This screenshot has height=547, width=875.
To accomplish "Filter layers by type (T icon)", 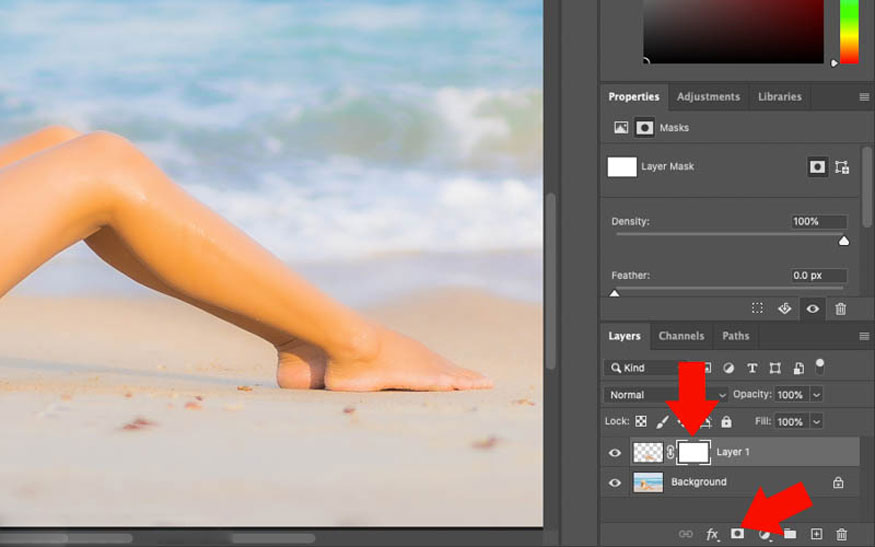I will [752, 368].
